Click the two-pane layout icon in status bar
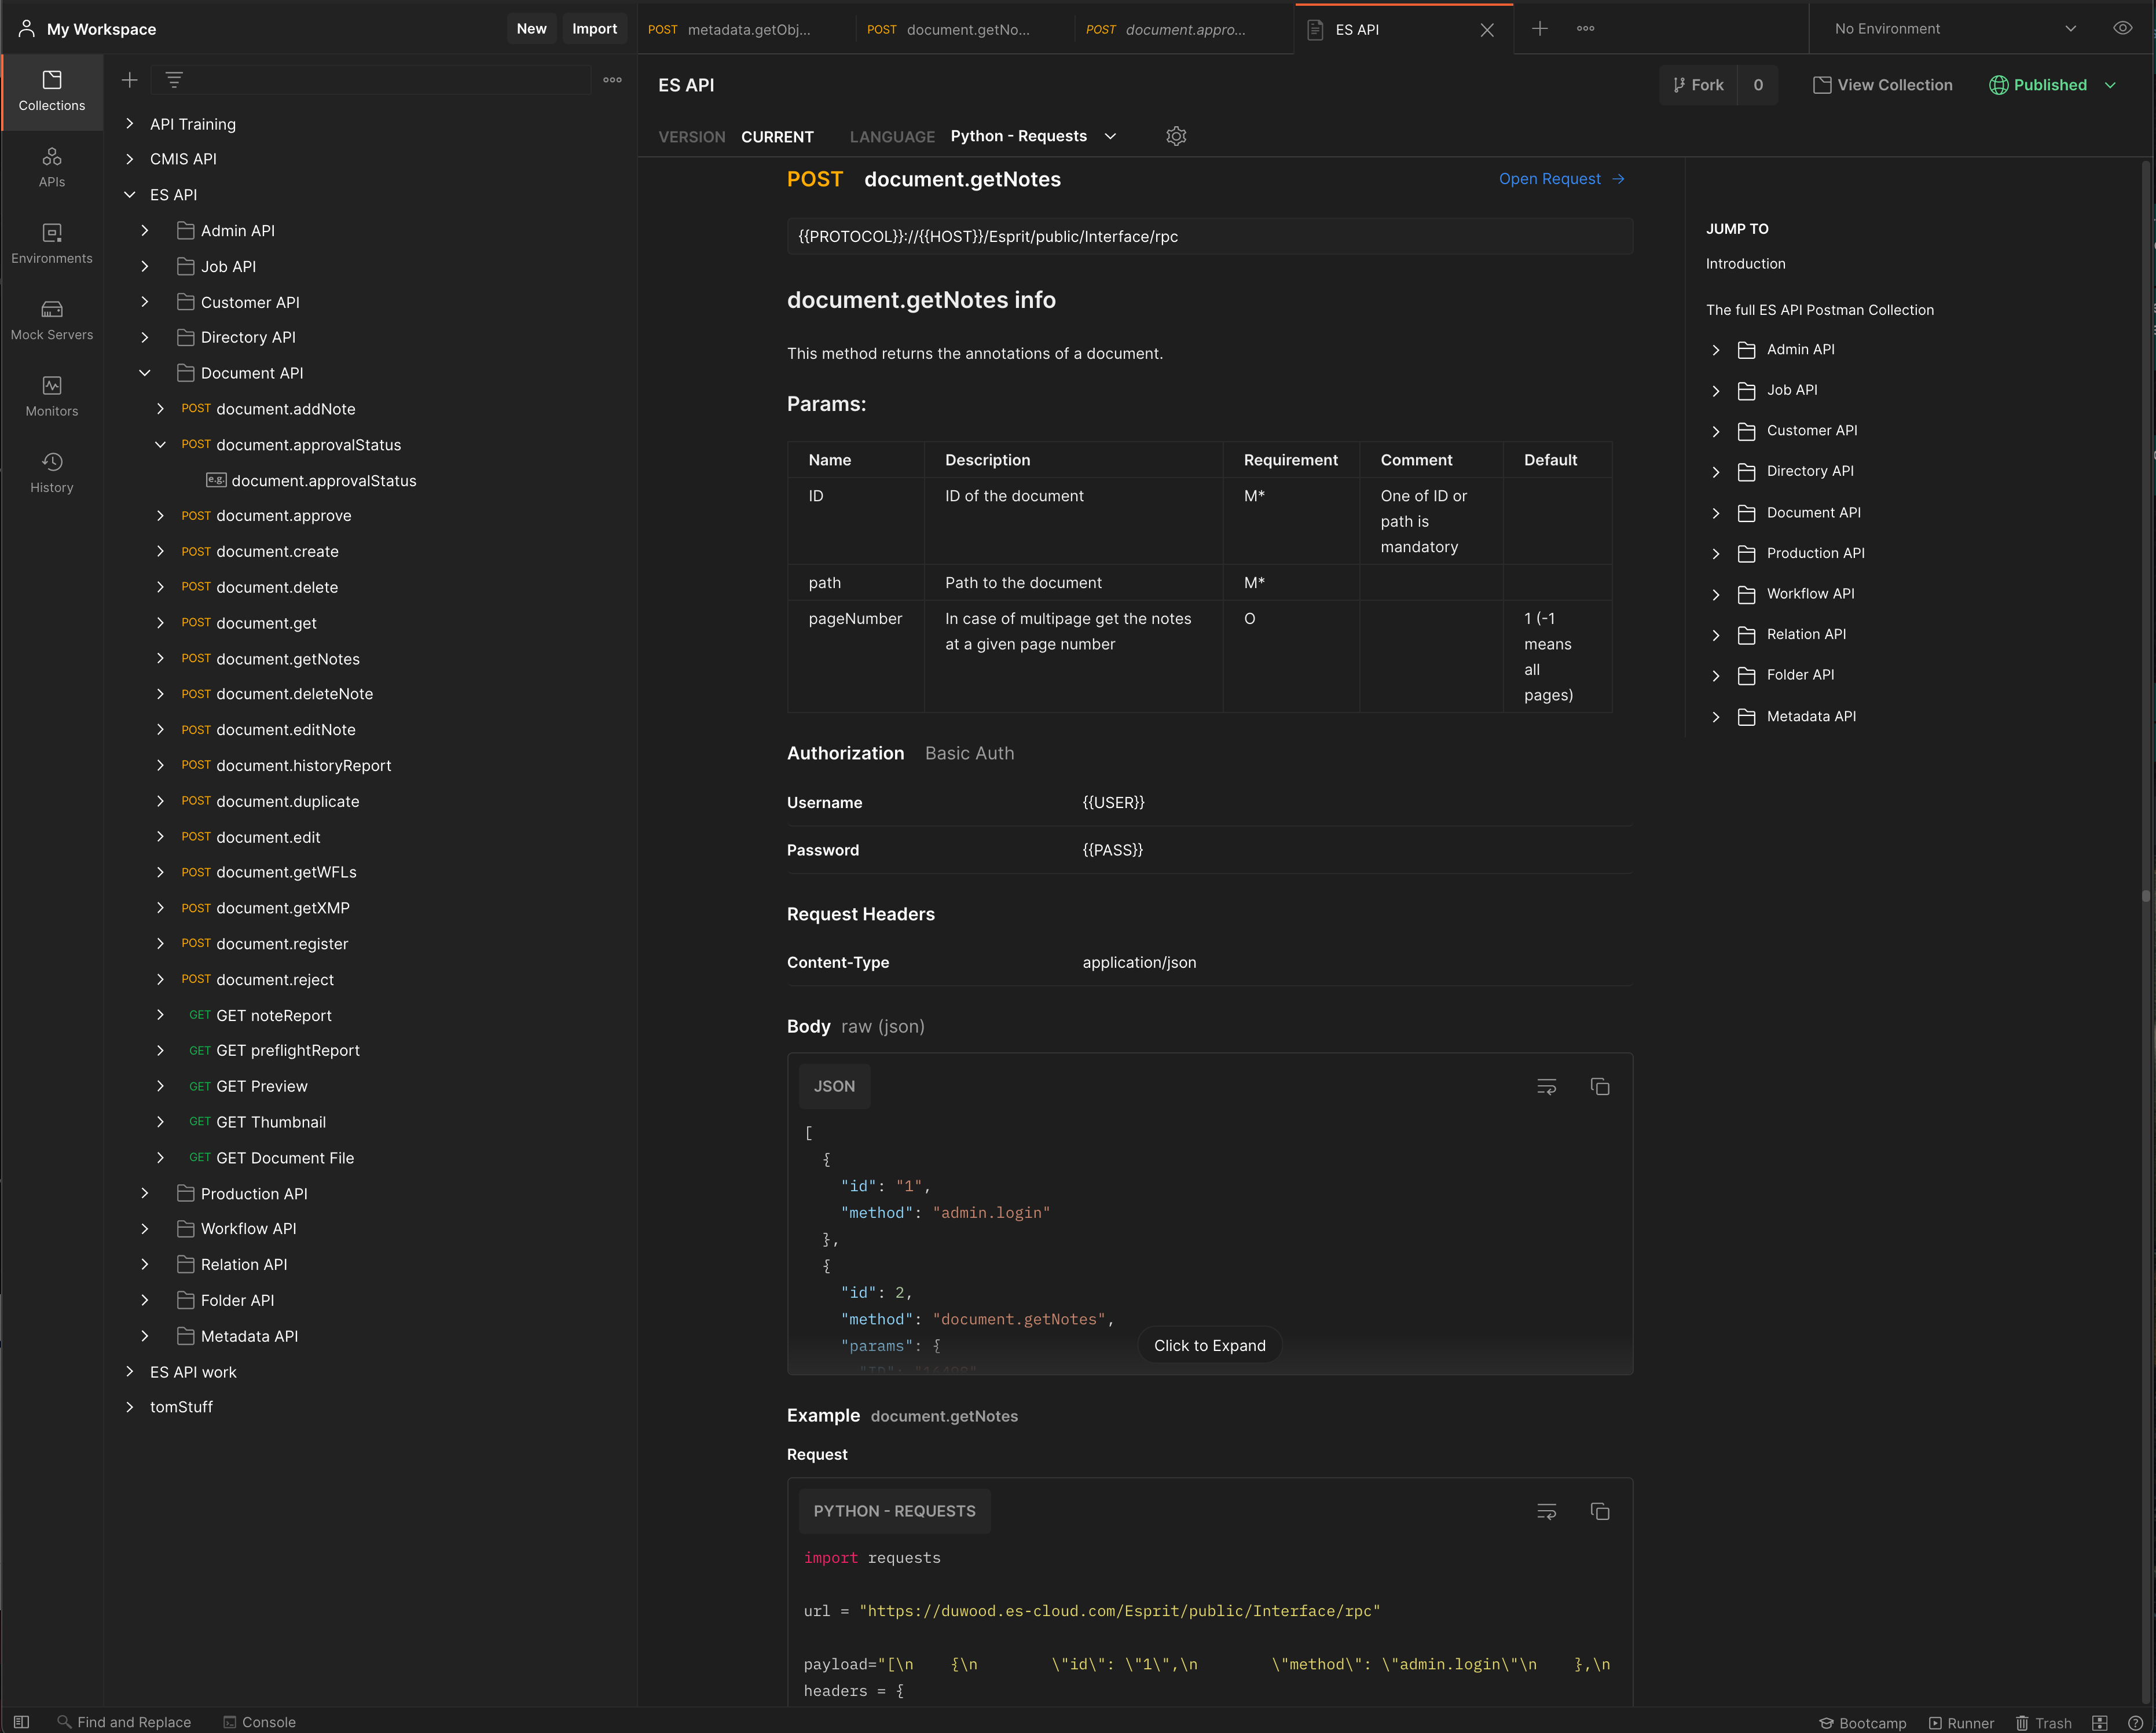Image resolution: width=2156 pixels, height=1733 pixels. click(x=2099, y=1722)
